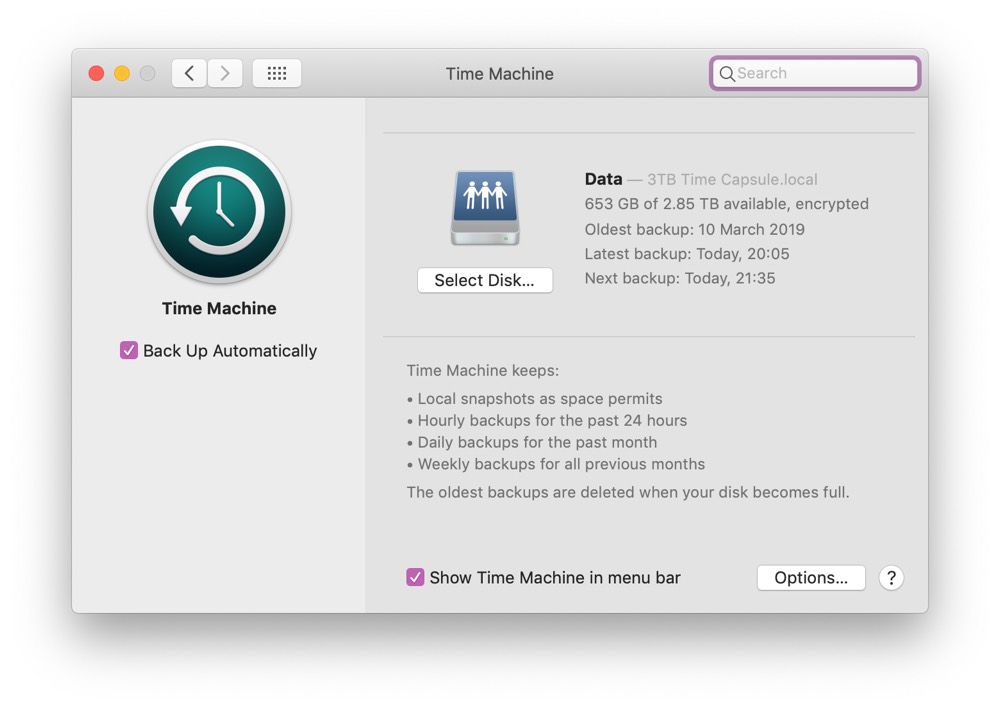Click the Latest backup time text
Image resolution: width=1000 pixels, height=708 pixels.
pos(686,254)
